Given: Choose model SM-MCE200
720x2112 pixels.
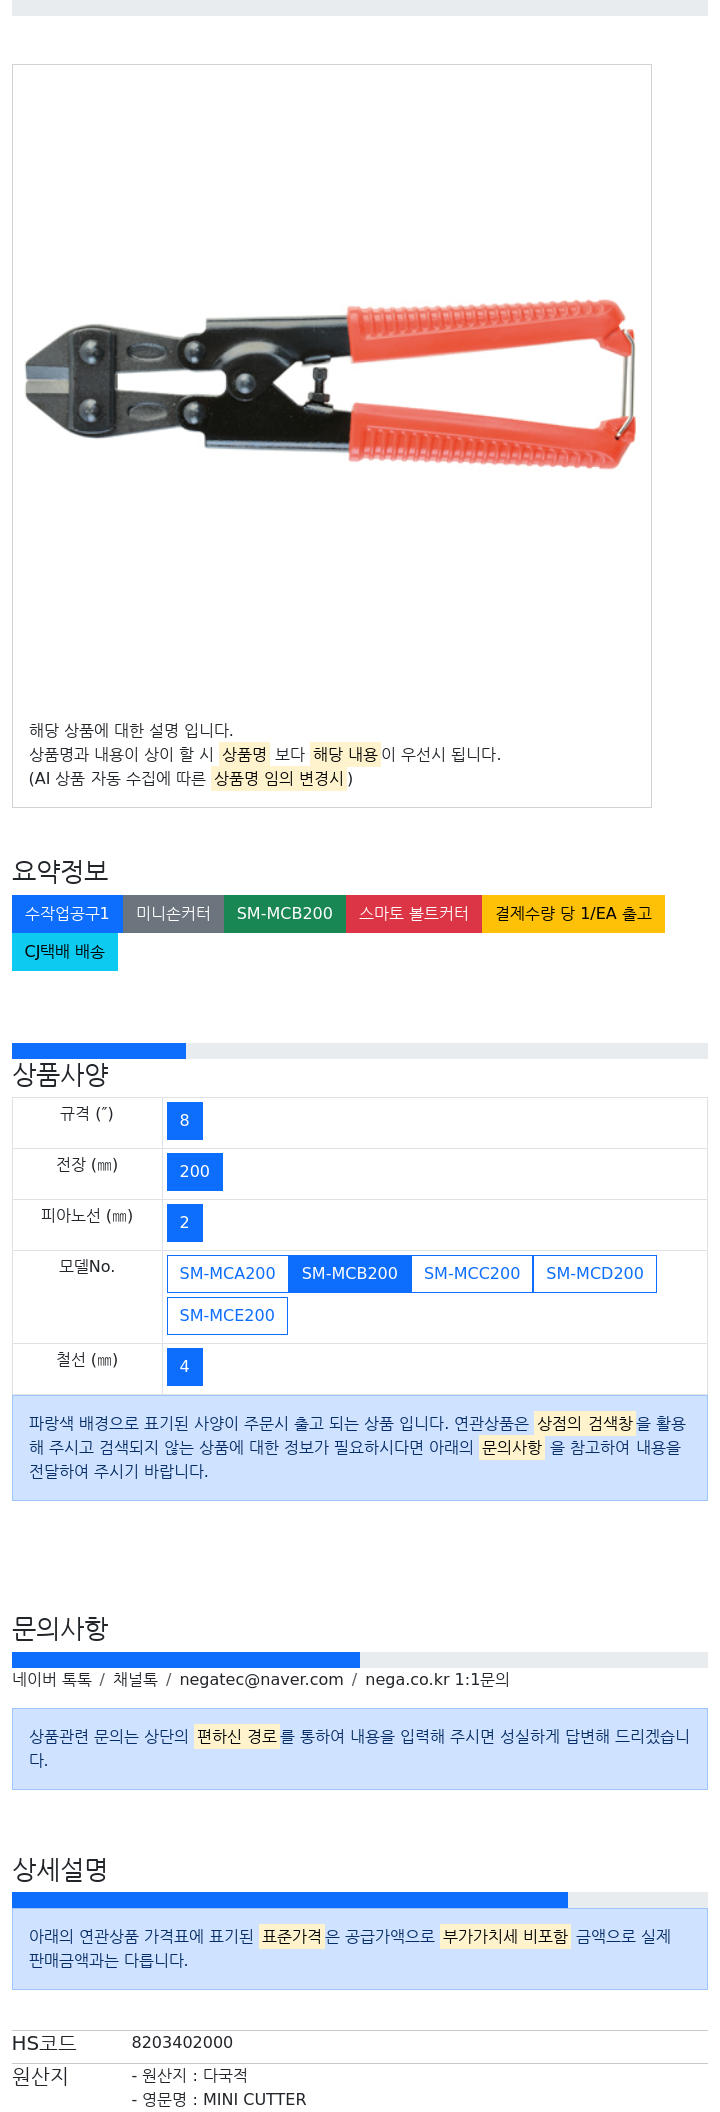Looking at the screenshot, I should 227,1316.
